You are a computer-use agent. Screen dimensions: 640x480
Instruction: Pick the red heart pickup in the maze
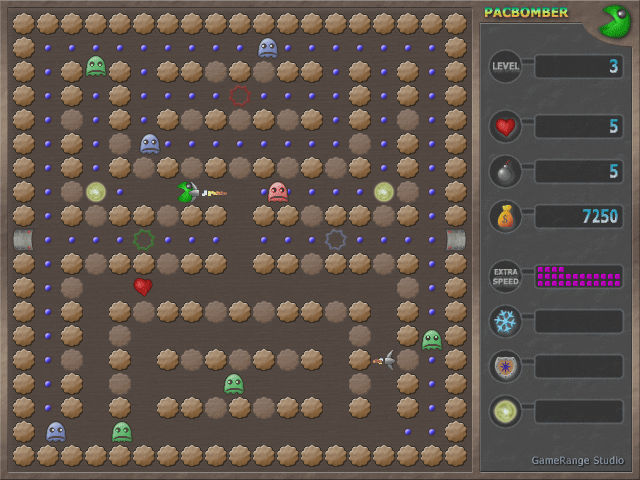point(143,287)
